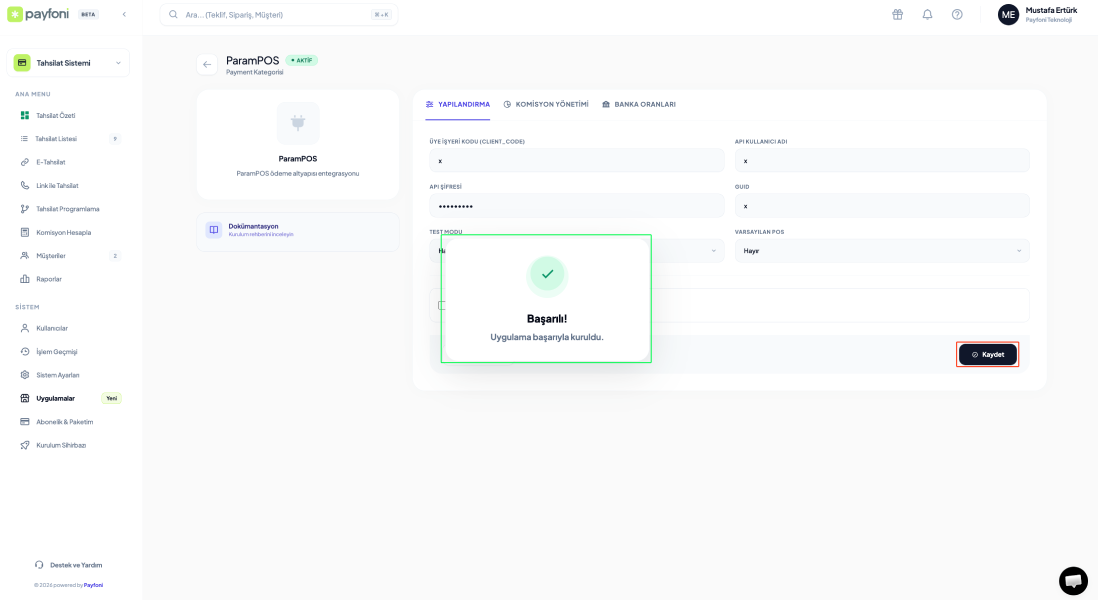Click the ParamPOS plug icon
The height and width of the screenshot is (600, 1098).
click(298, 123)
